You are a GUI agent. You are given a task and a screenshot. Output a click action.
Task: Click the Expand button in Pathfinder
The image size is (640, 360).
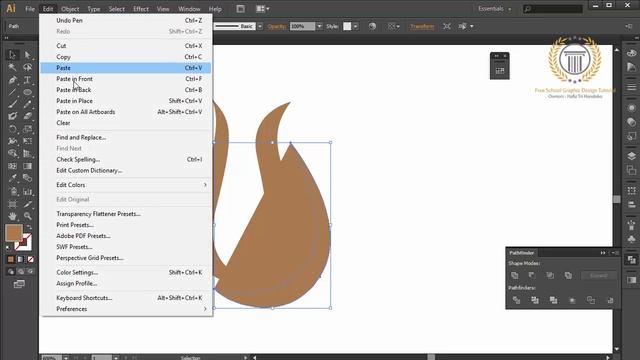(x=599, y=276)
